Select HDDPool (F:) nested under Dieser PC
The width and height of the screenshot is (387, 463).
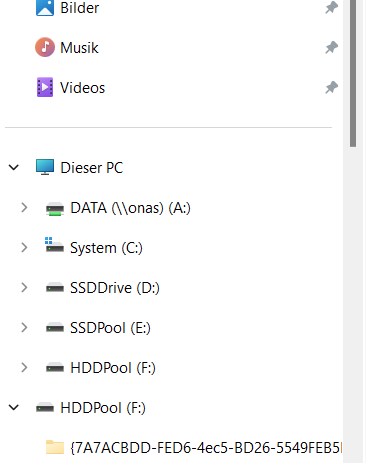(113, 368)
